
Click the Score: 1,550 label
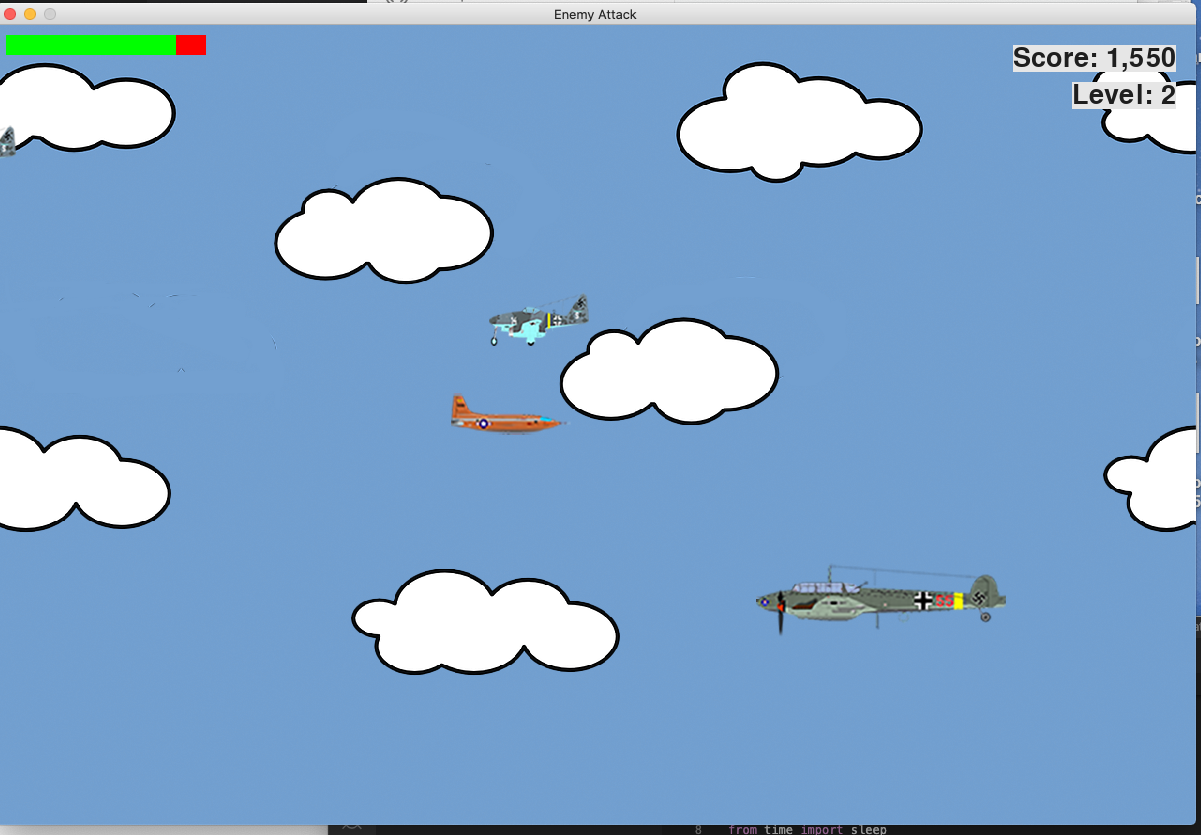click(x=1094, y=58)
